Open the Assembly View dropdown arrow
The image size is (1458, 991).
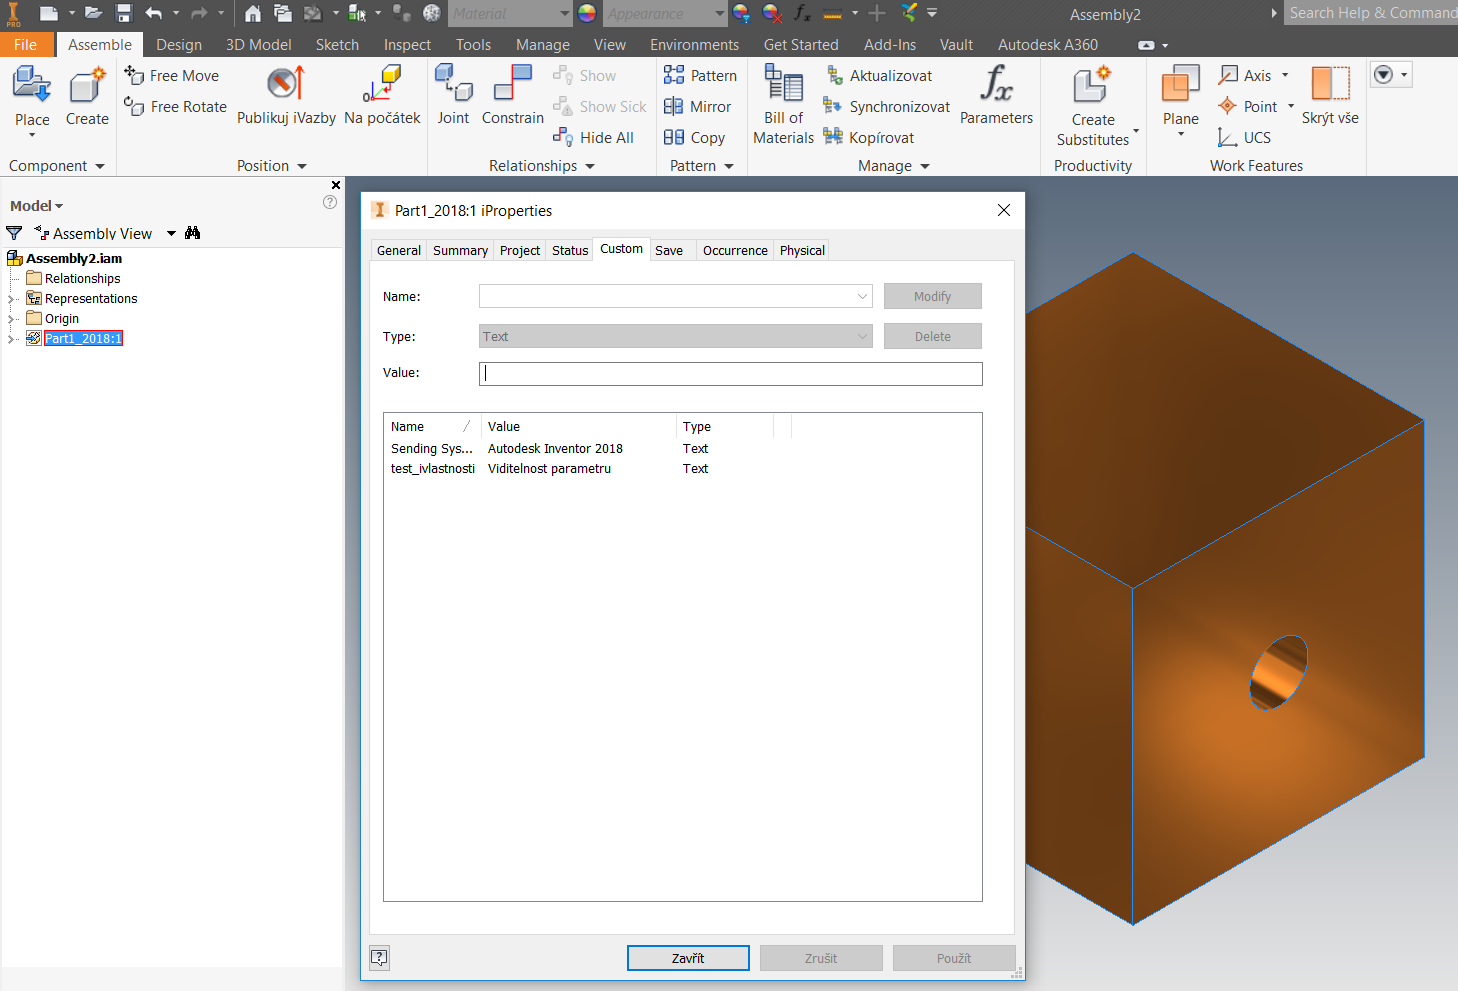[171, 233]
